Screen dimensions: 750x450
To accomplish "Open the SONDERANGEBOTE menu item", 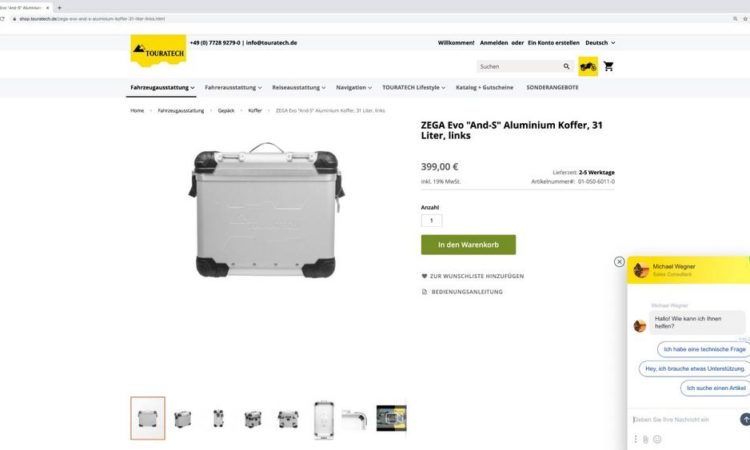I will point(552,88).
